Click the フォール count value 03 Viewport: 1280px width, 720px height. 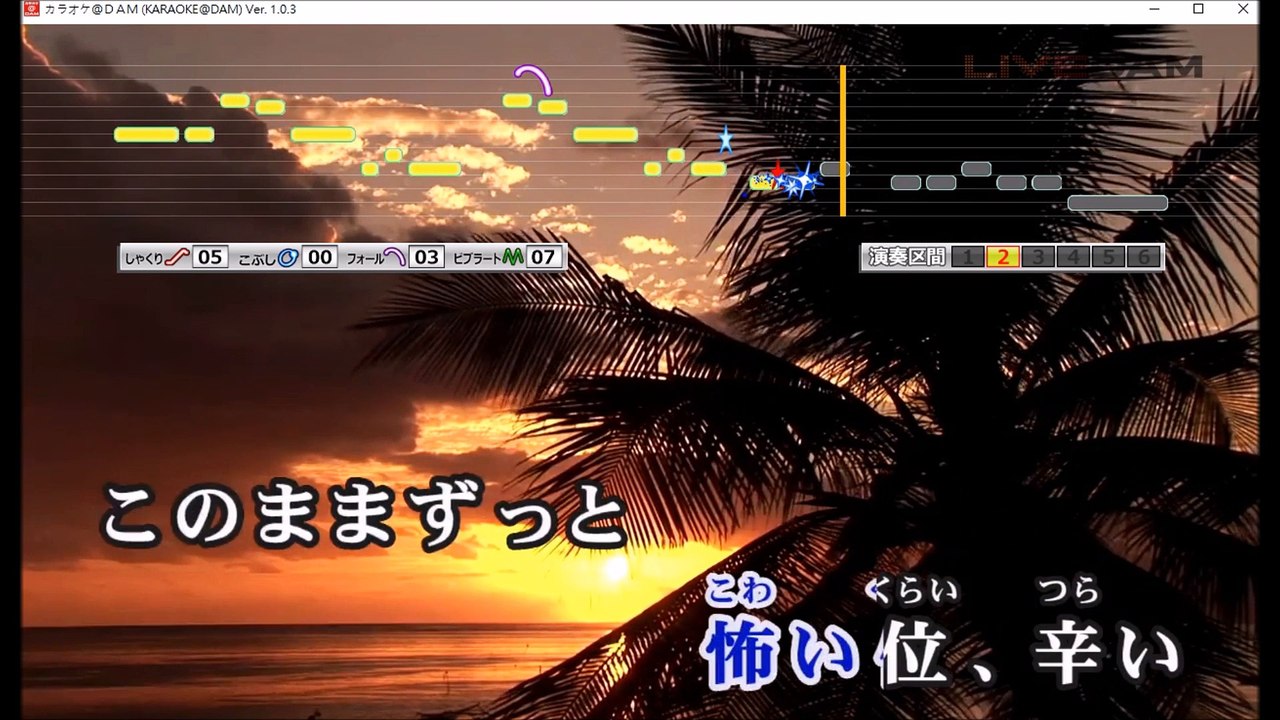427,257
